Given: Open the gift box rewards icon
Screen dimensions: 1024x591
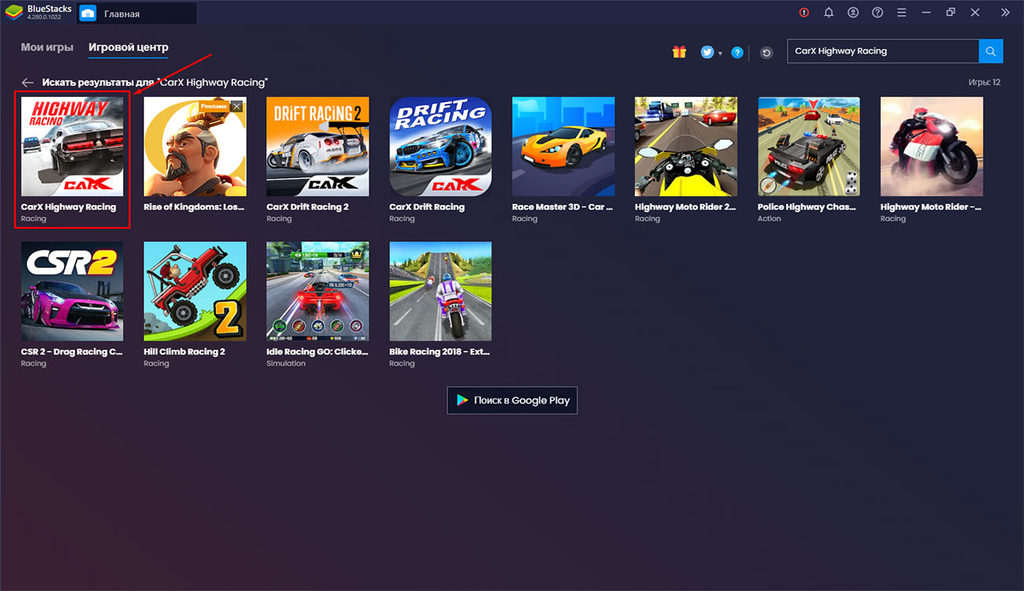Looking at the screenshot, I should (679, 52).
